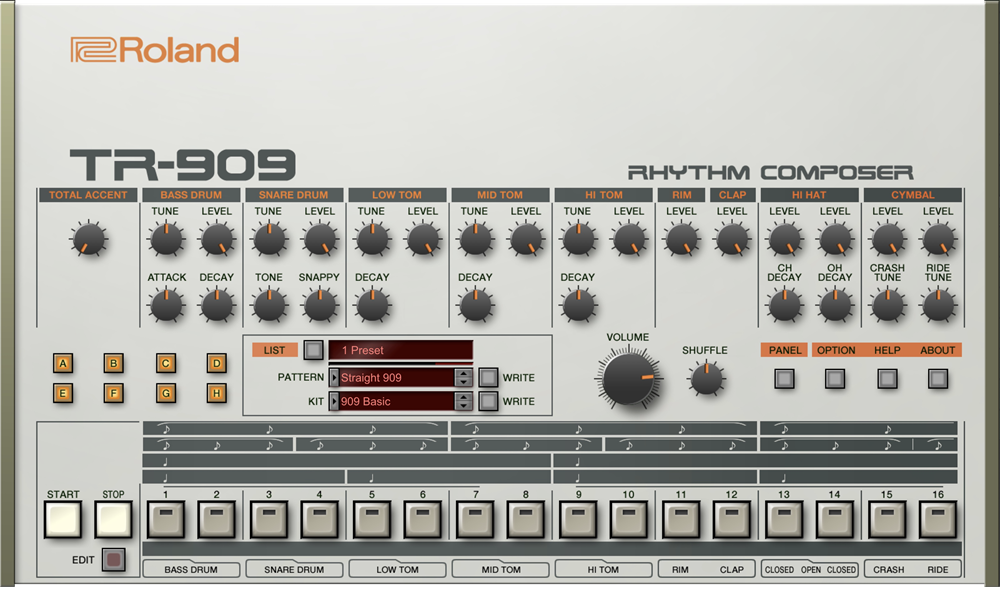Select pattern bank C
The height and width of the screenshot is (609, 1000).
point(166,363)
